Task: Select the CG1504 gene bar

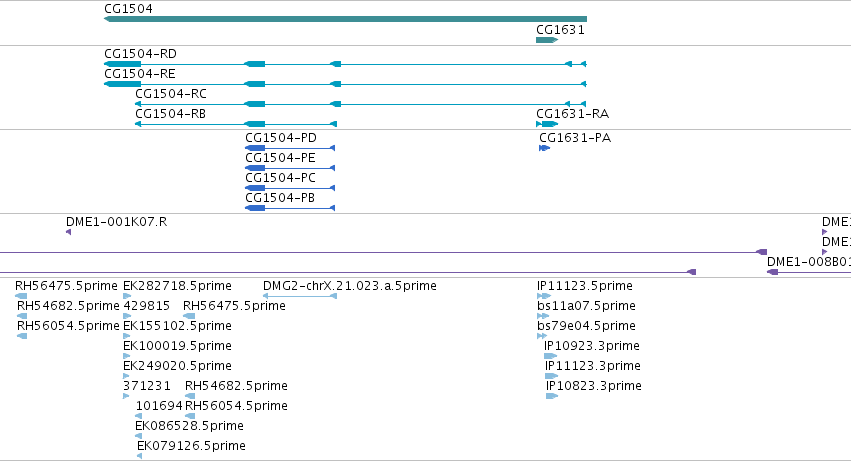Action: coord(345,19)
